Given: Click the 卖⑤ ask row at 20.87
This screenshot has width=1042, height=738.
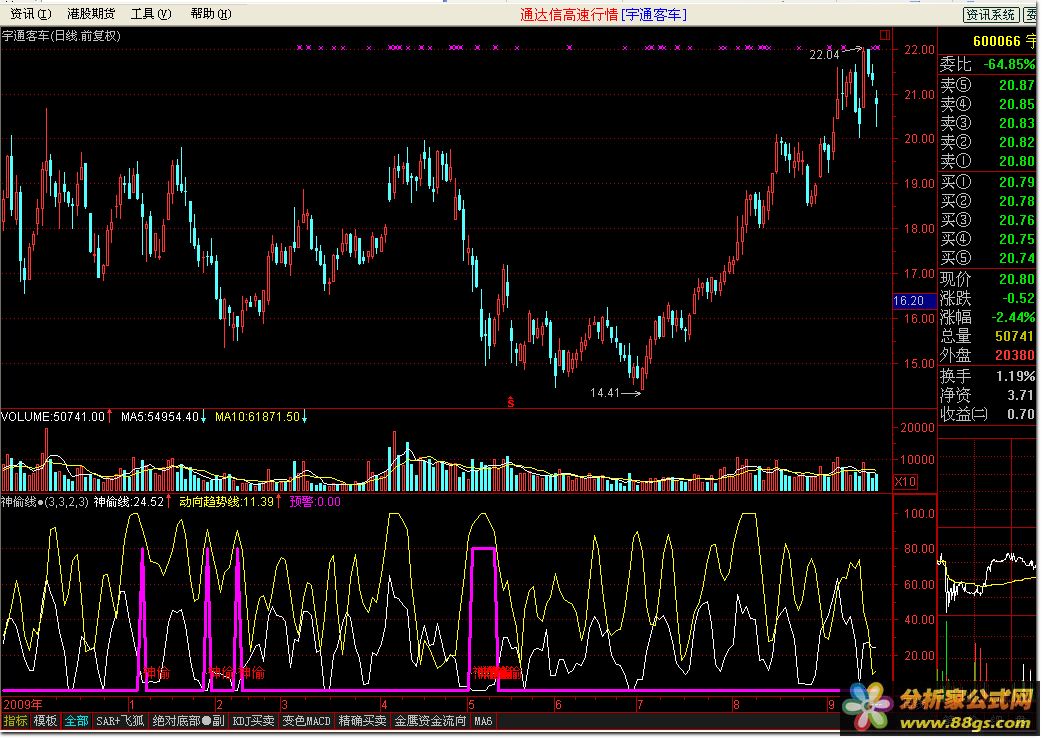Looking at the screenshot, I should (x=987, y=85).
